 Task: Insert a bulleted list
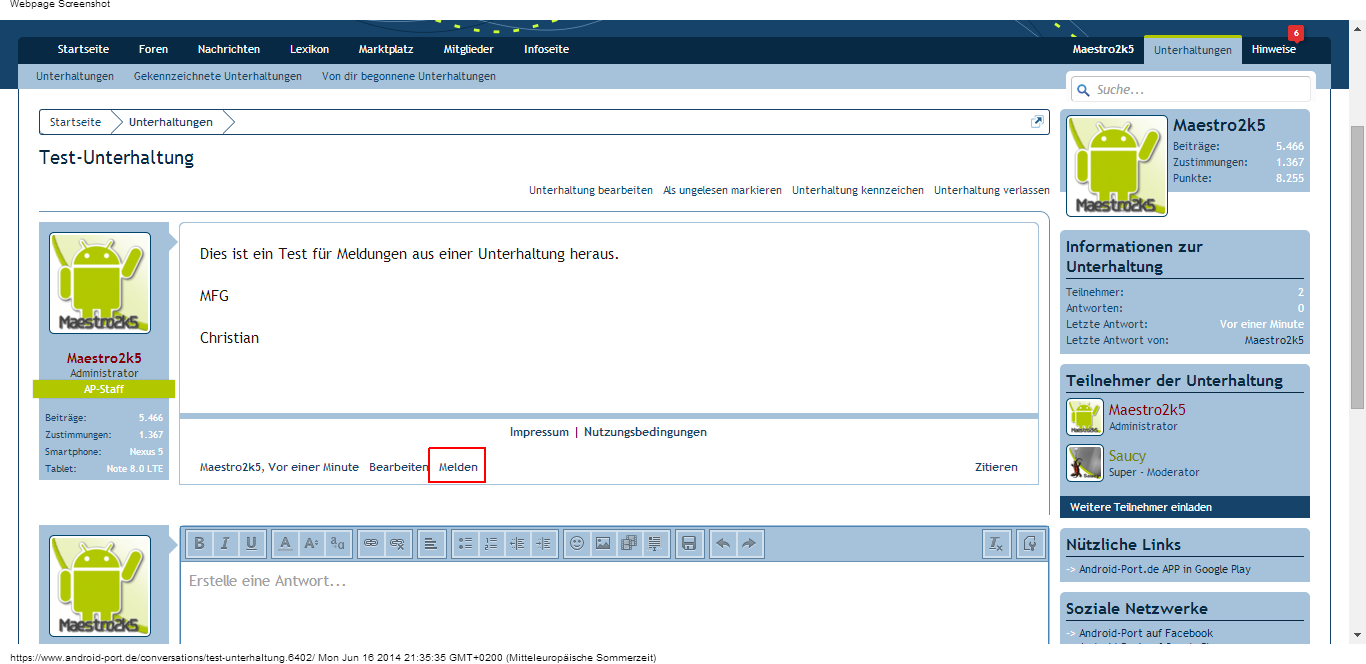click(465, 543)
